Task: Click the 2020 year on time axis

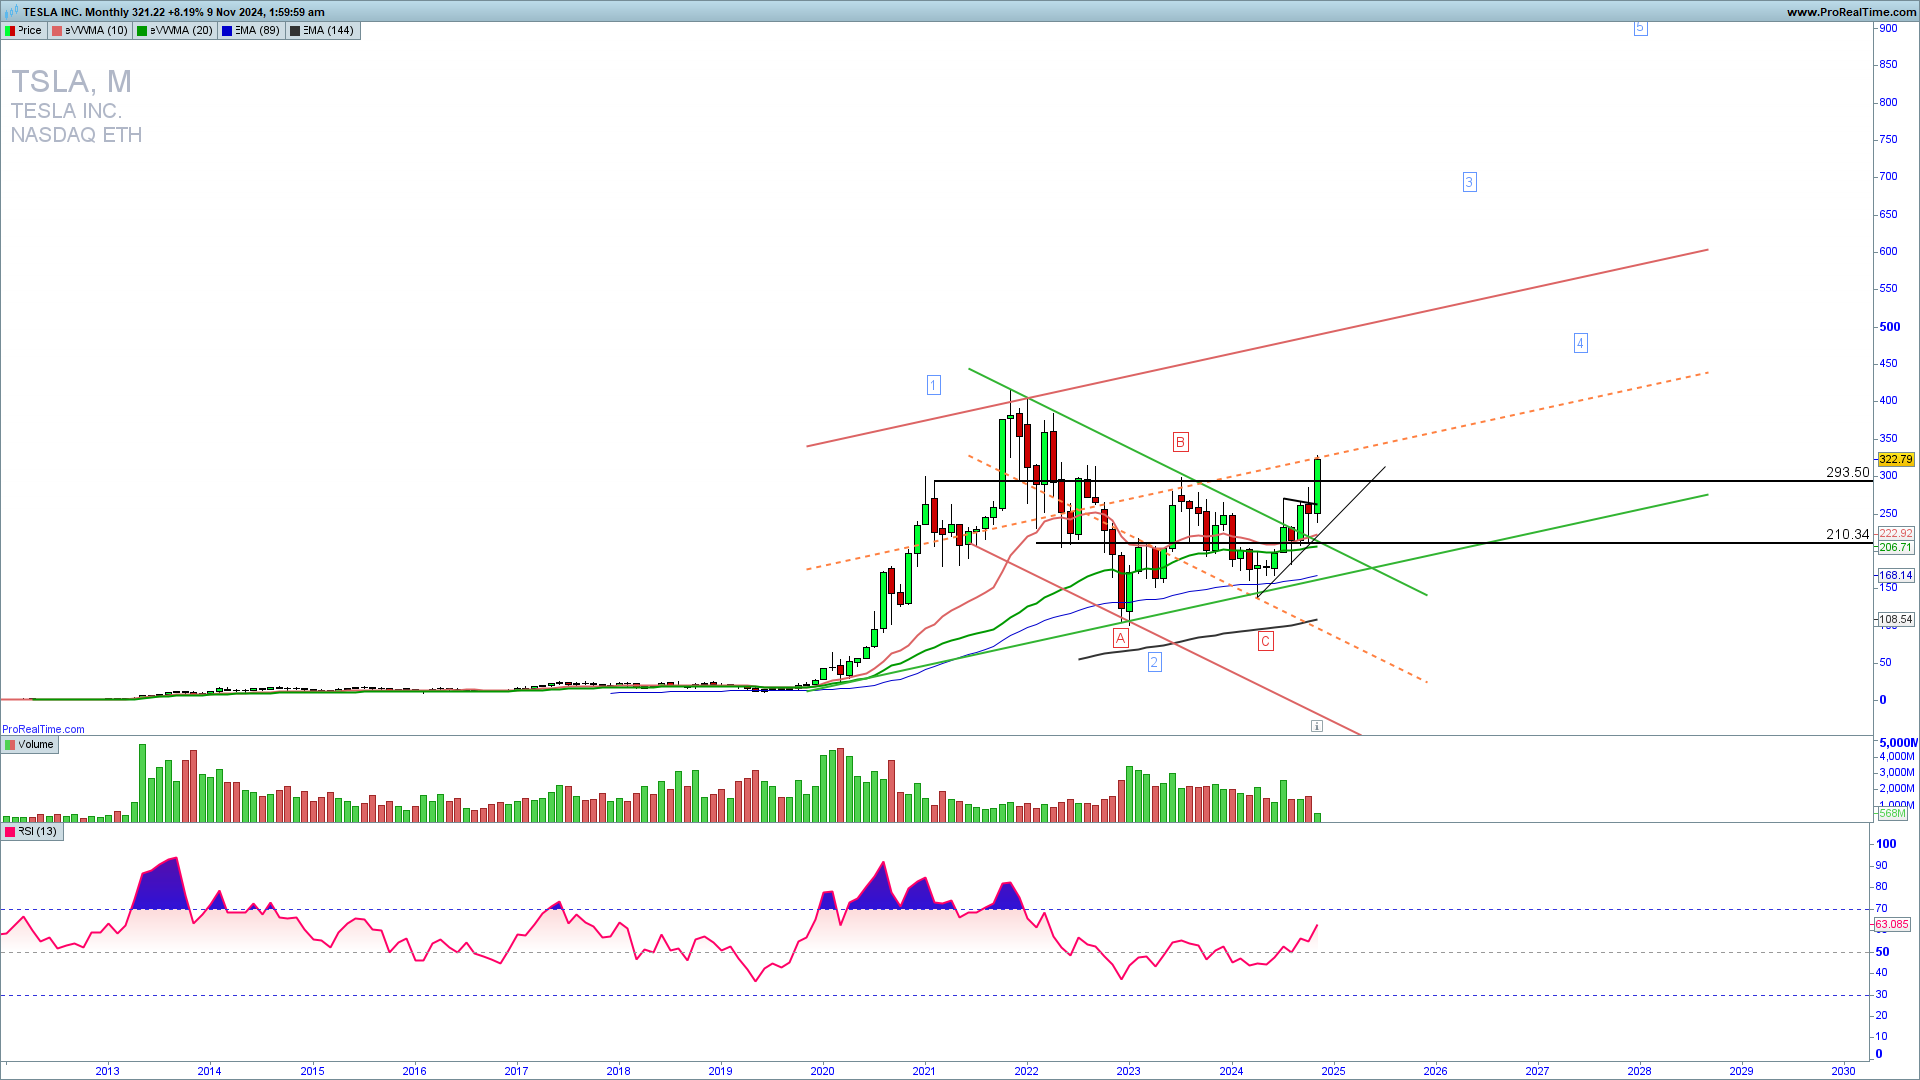Action: 822,1071
